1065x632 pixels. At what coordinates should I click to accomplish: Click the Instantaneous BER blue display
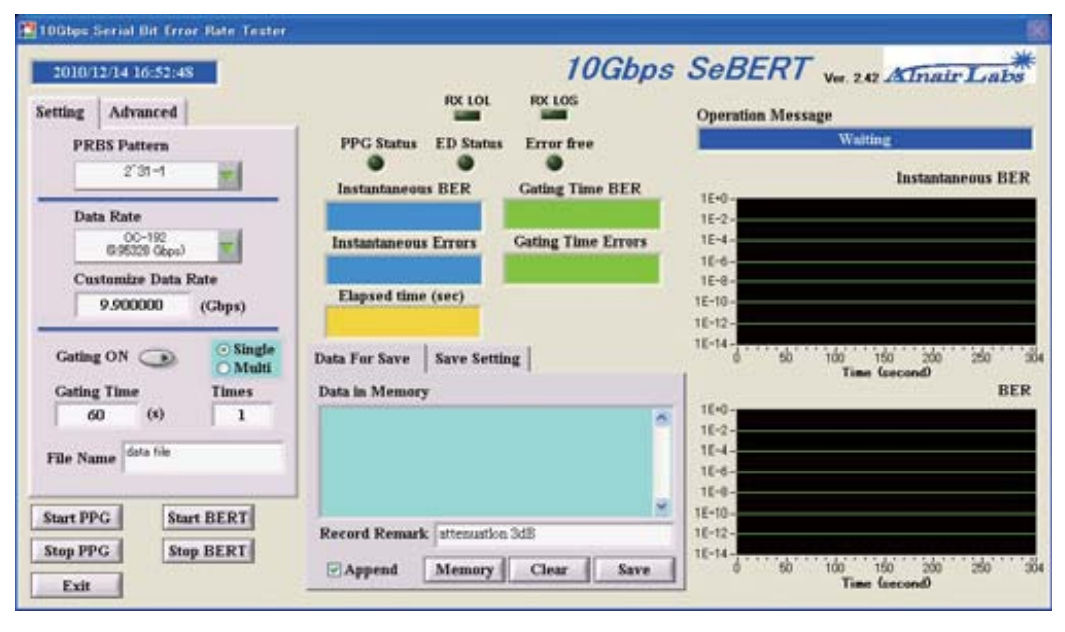pyautogui.click(x=404, y=216)
